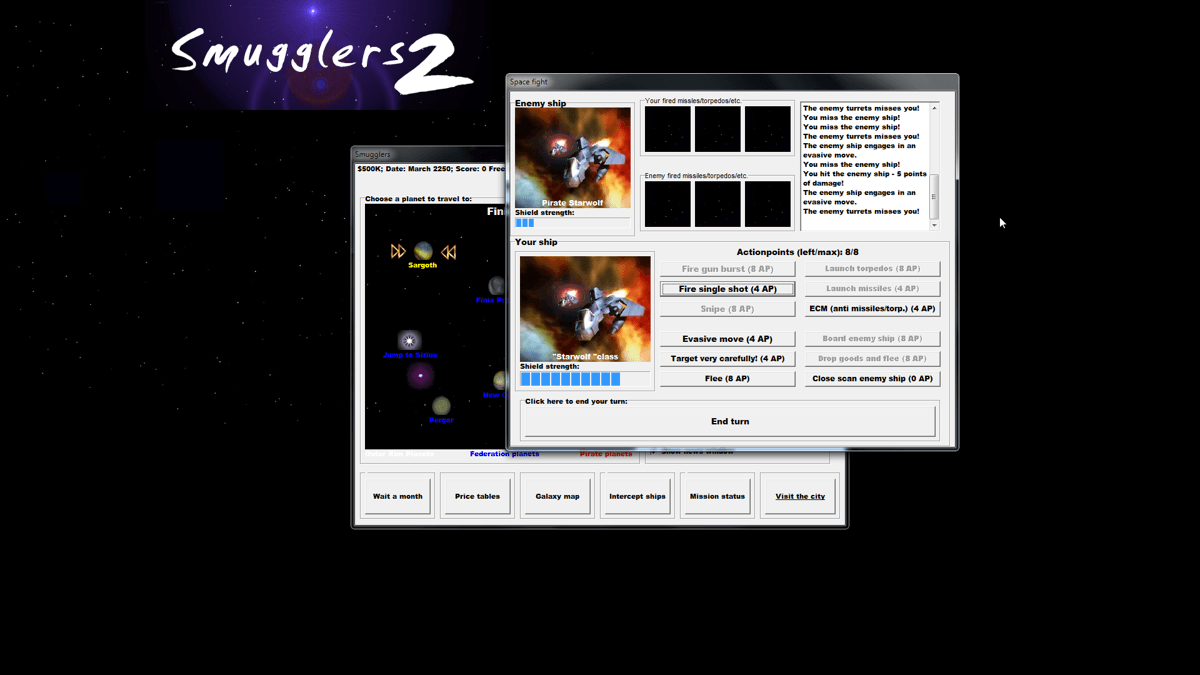Screen dimensions: 1200x675
Task: Click Wait a month in Smugglers window
Action: (397, 496)
